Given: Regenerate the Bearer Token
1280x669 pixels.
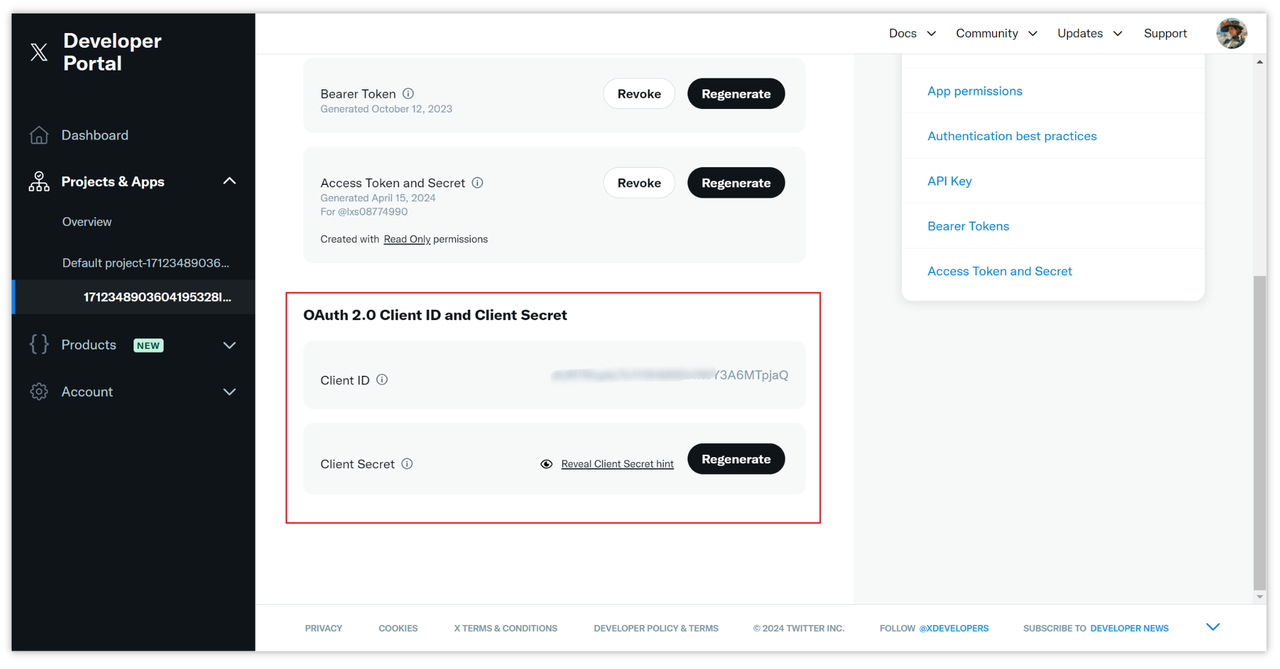Looking at the screenshot, I should [736, 94].
